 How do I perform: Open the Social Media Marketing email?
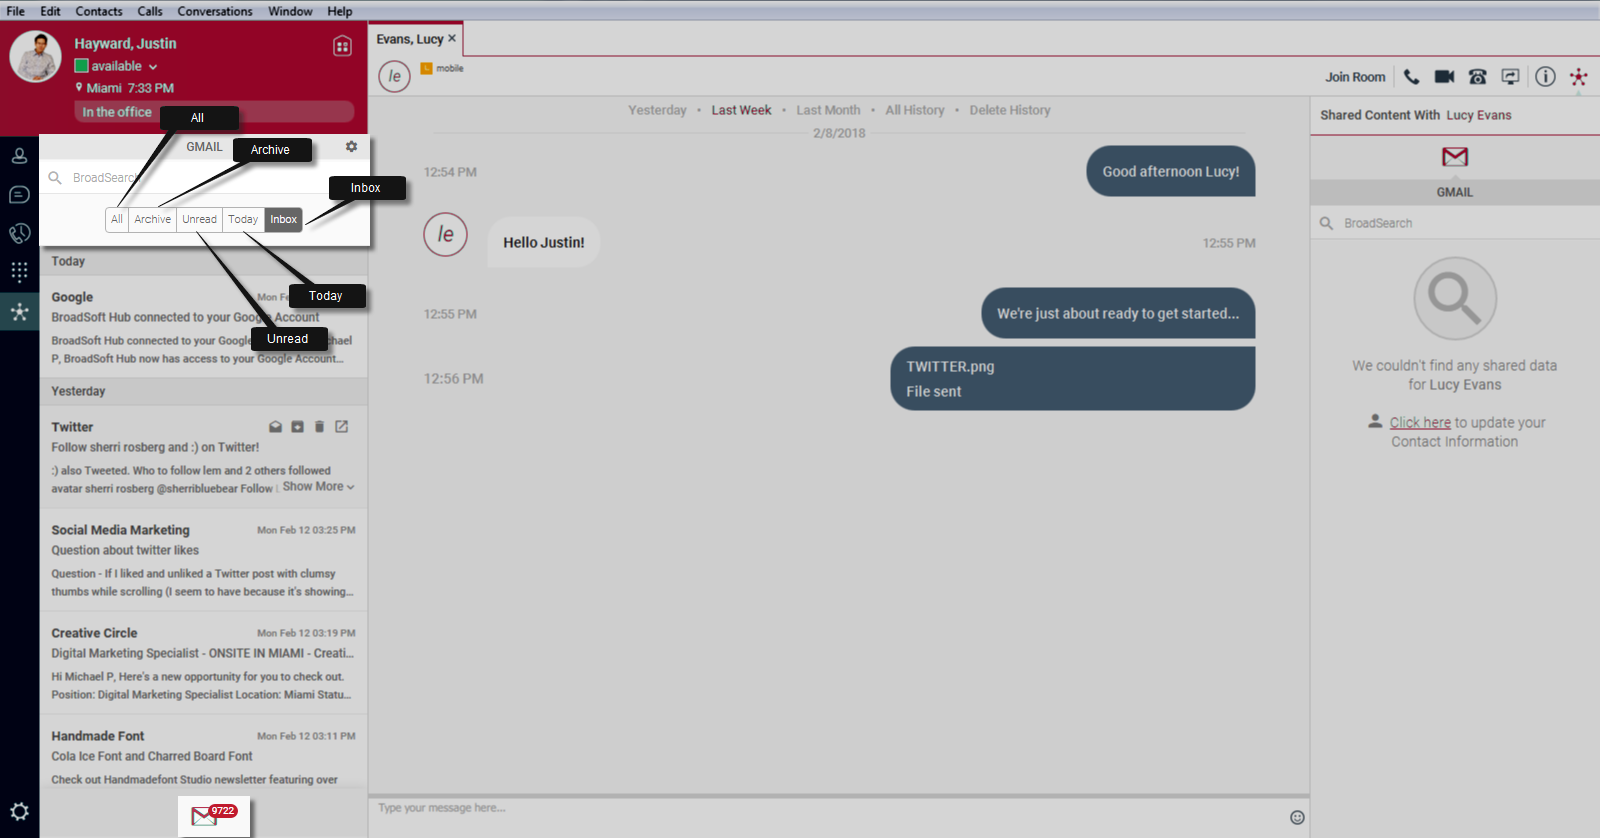[x=203, y=561]
